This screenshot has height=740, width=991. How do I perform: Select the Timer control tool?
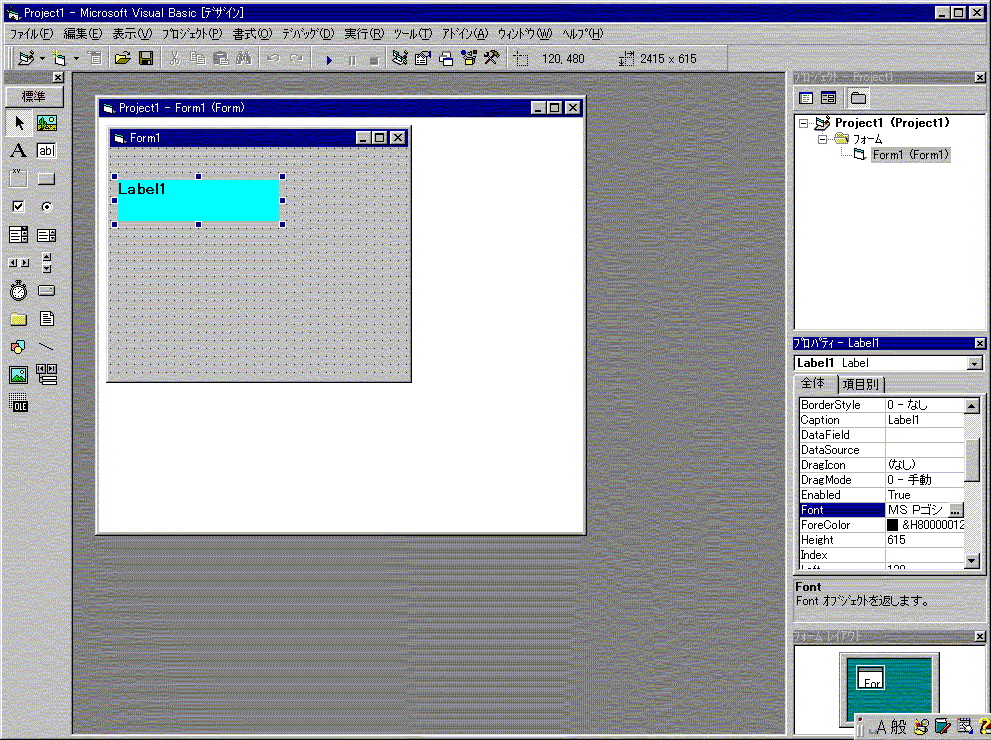coord(18,291)
